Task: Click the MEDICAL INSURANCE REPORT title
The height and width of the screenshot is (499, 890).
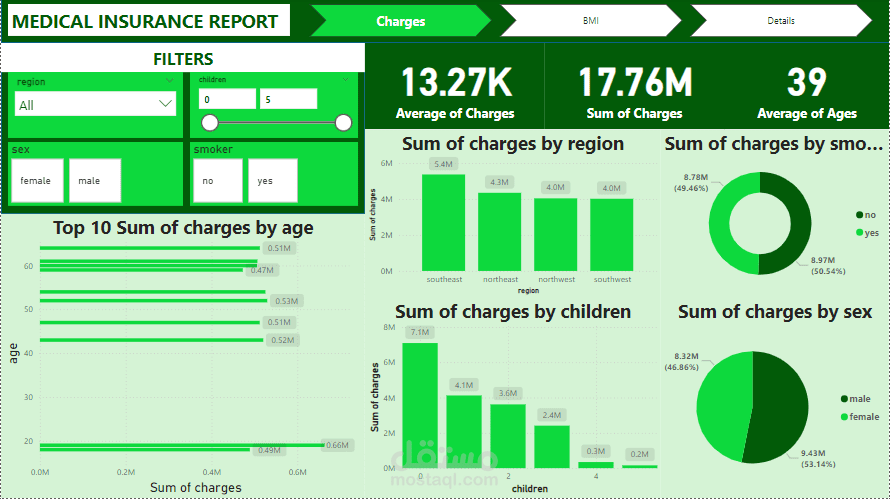Action: pyautogui.click(x=145, y=22)
